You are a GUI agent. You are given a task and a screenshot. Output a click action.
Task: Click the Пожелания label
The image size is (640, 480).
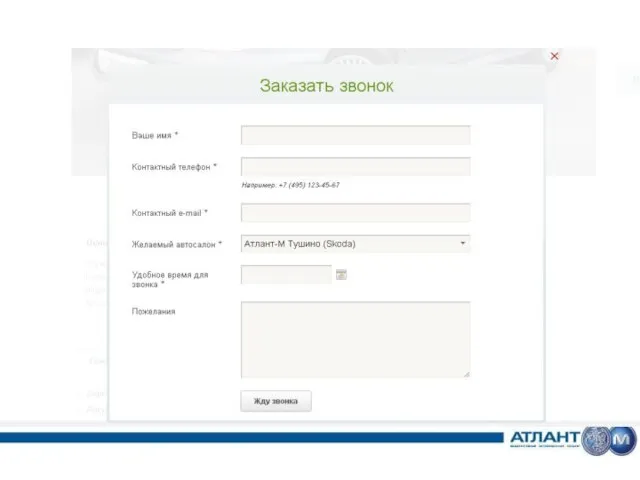[x=153, y=311]
